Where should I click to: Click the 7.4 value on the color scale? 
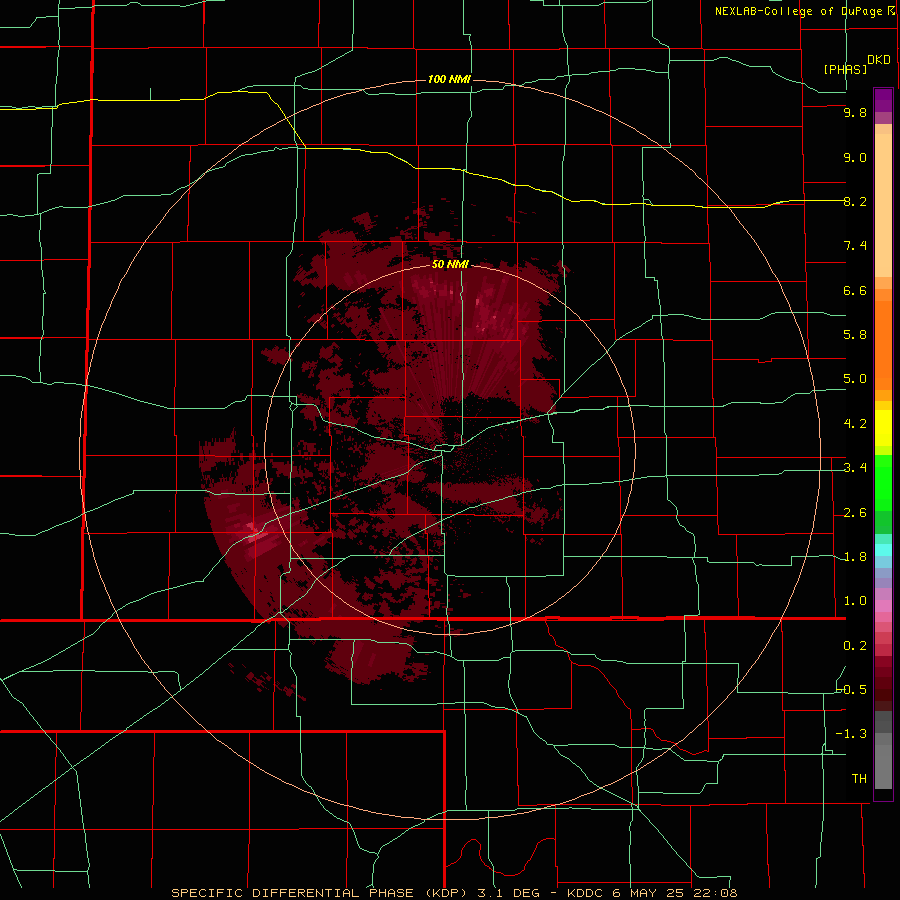click(x=855, y=246)
